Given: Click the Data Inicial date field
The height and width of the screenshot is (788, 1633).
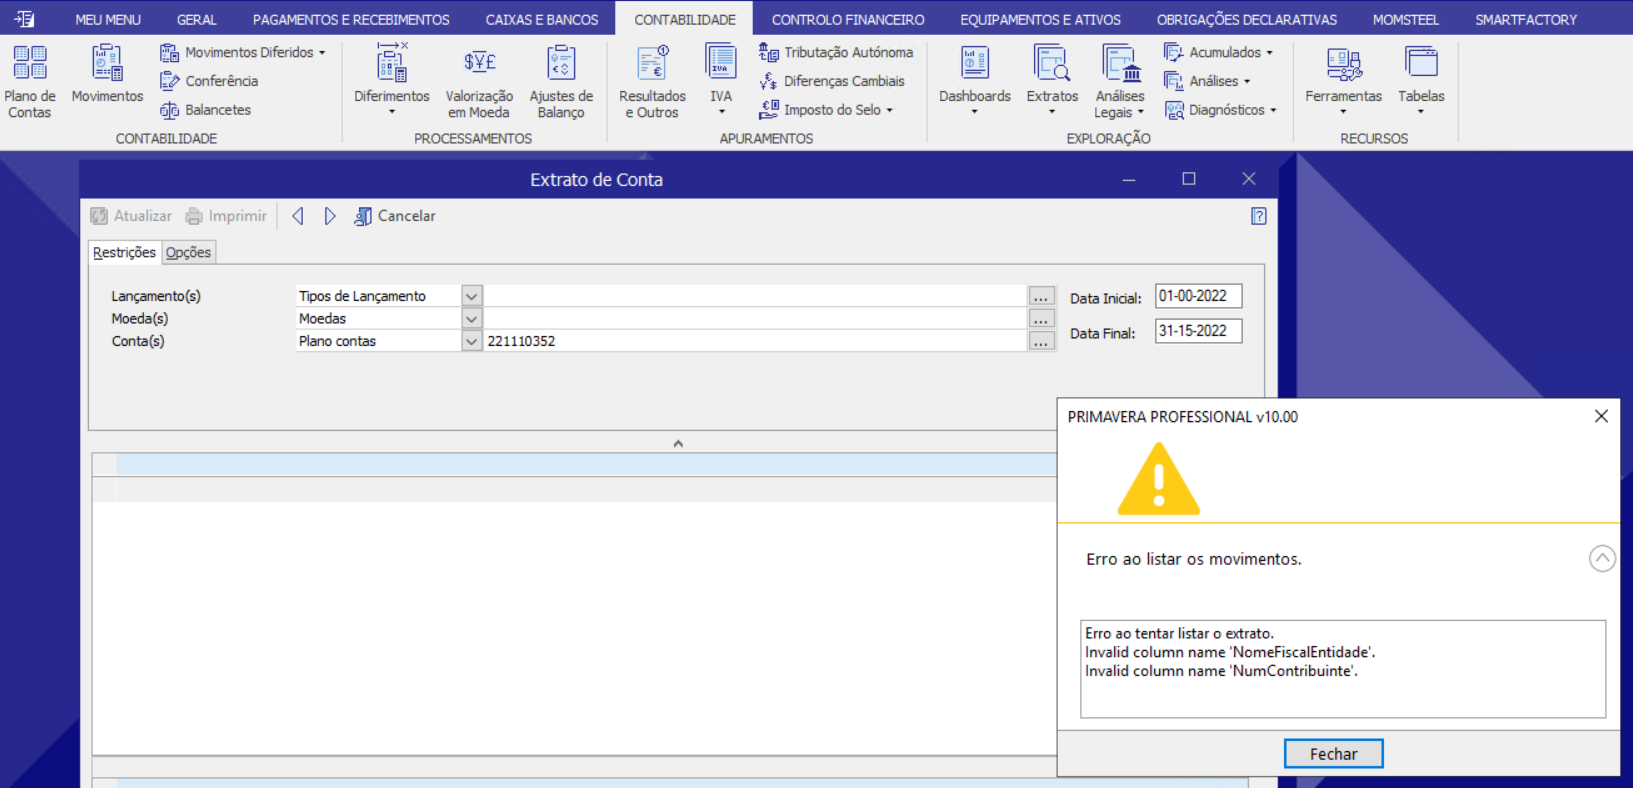Looking at the screenshot, I should (x=1197, y=296).
